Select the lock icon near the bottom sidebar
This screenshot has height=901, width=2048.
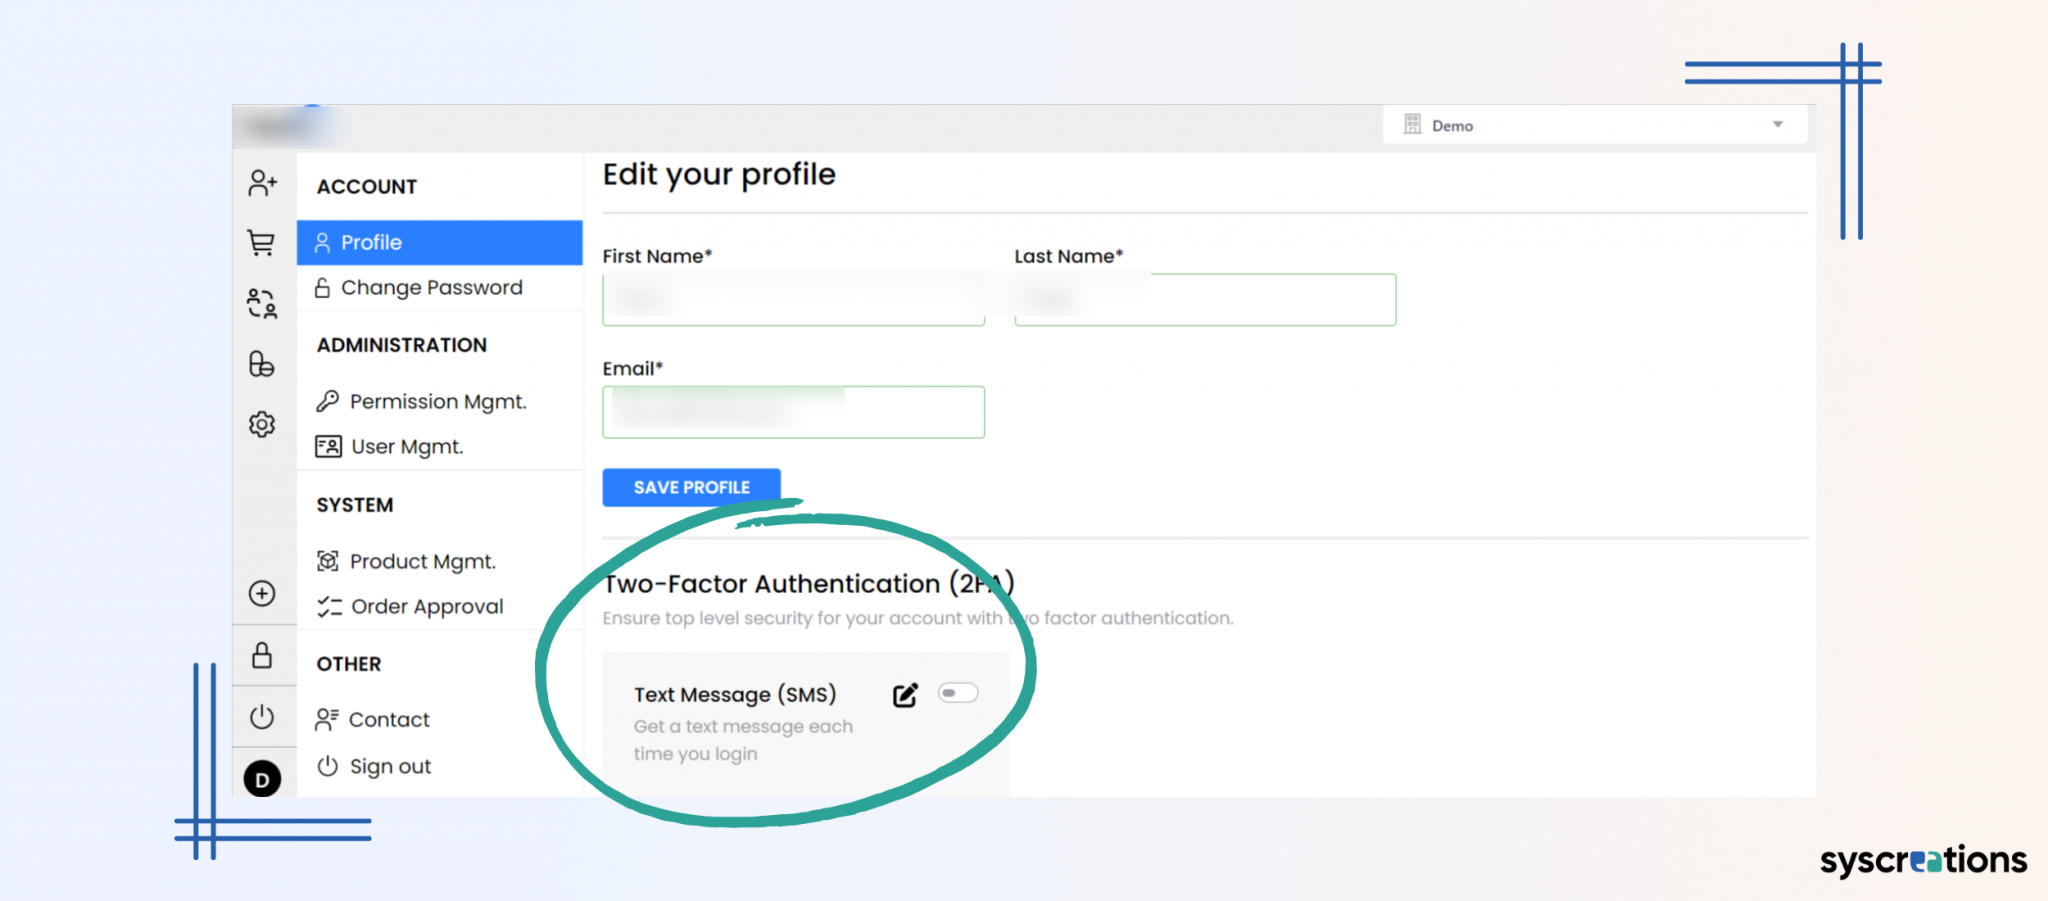[x=263, y=656]
